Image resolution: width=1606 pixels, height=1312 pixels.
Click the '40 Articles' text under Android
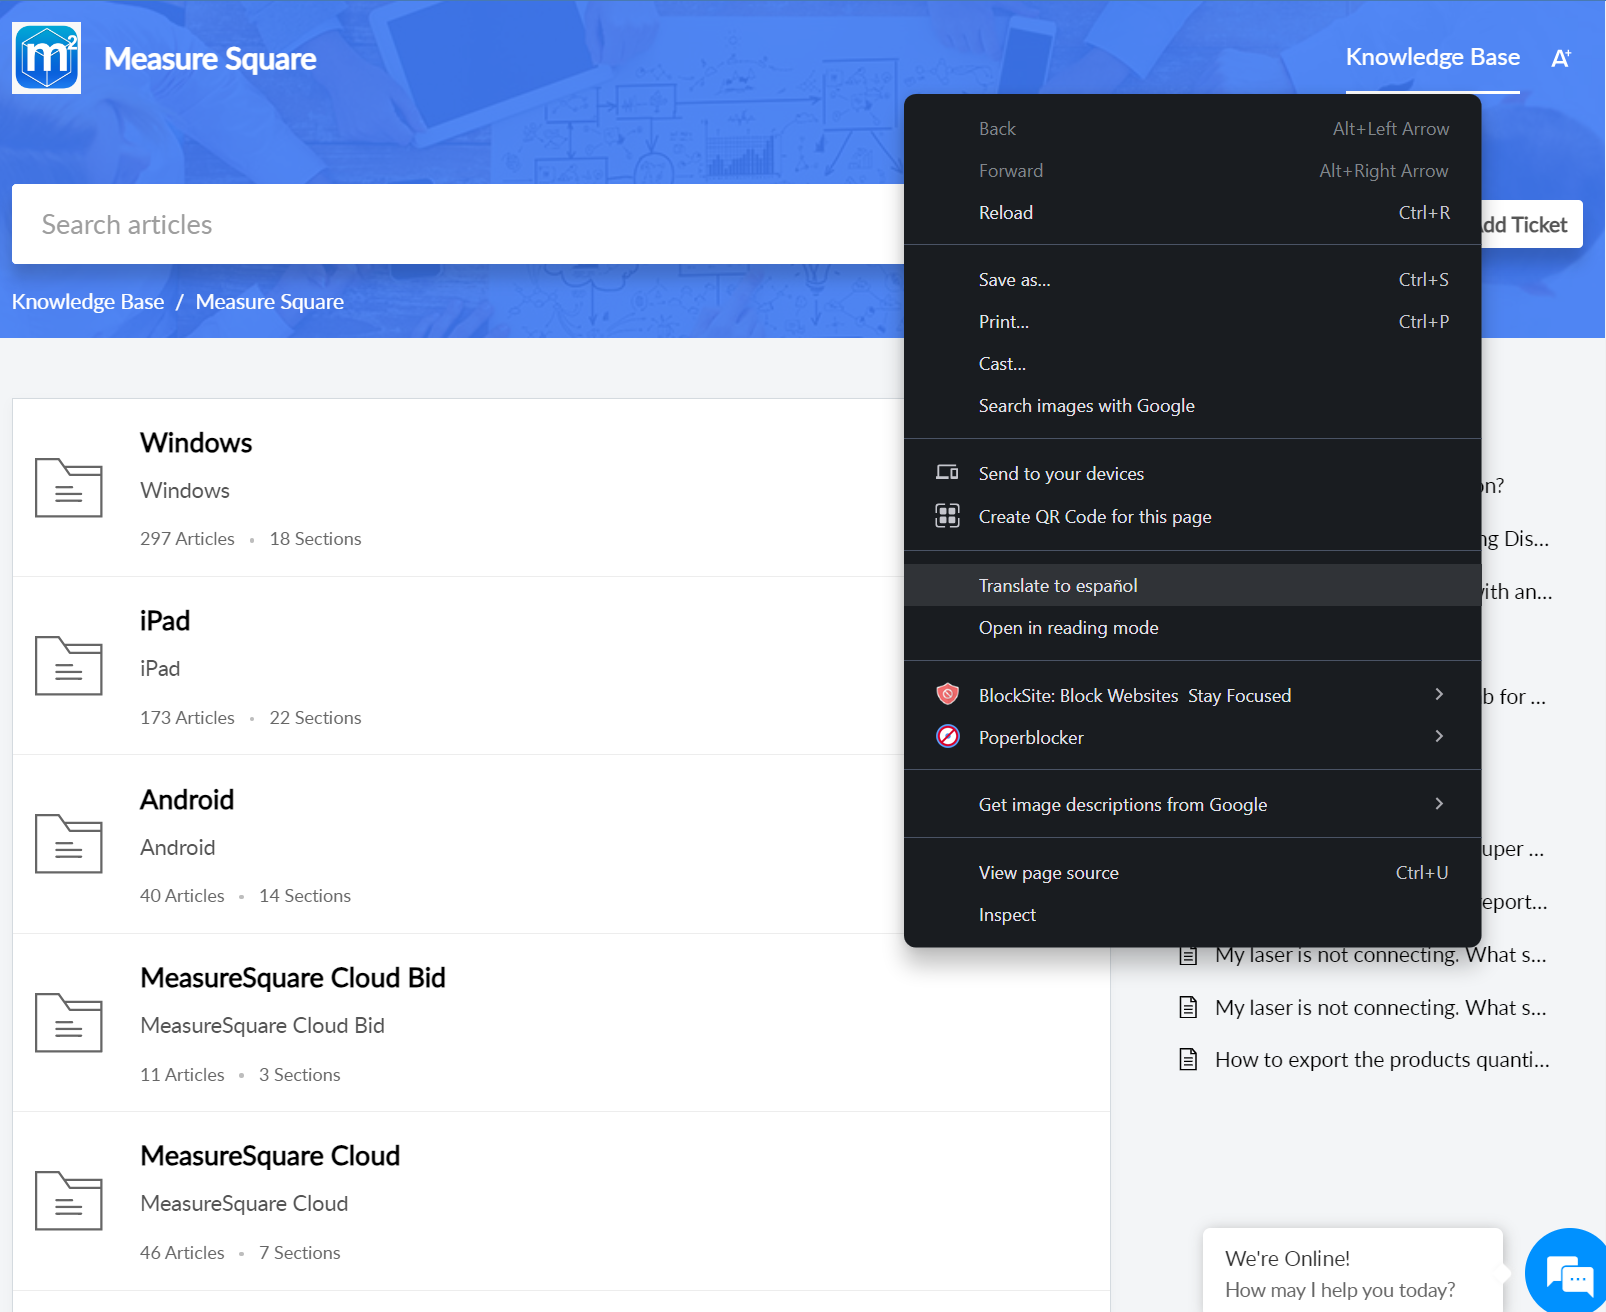coord(182,896)
